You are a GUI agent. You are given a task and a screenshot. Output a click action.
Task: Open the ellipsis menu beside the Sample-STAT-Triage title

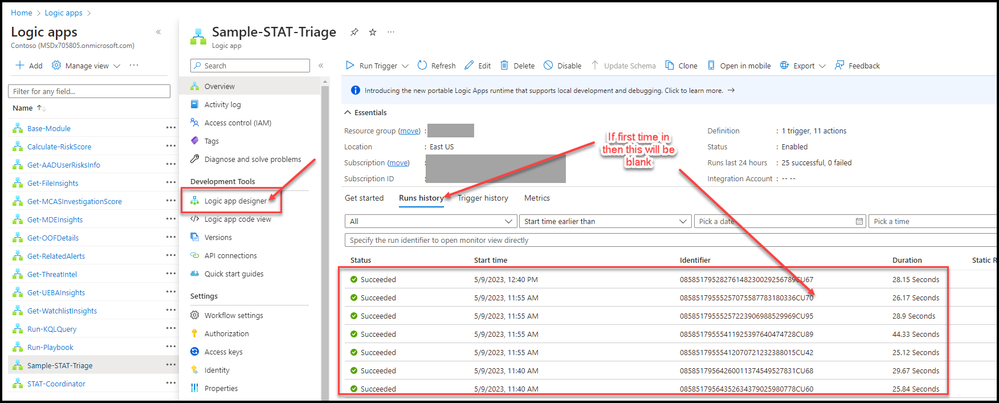pyautogui.click(x=391, y=32)
